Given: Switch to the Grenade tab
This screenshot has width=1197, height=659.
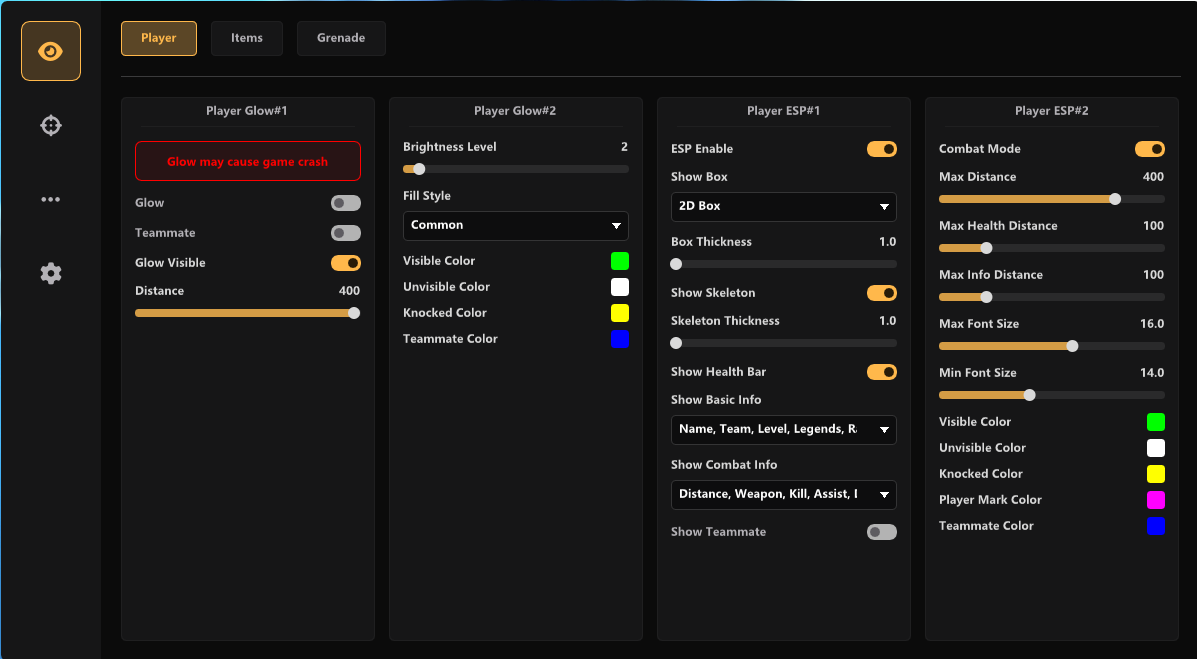Looking at the screenshot, I should pos(341,38).
